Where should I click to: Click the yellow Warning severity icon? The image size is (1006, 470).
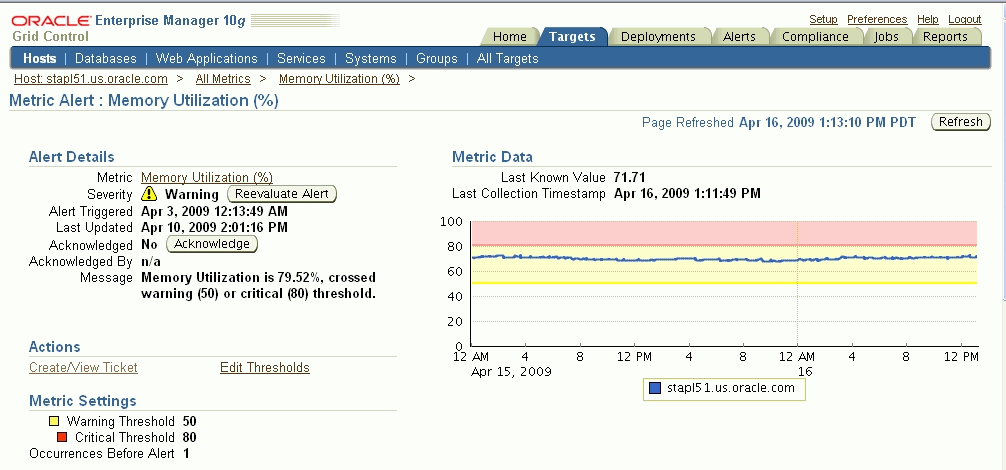click(149, 194)
